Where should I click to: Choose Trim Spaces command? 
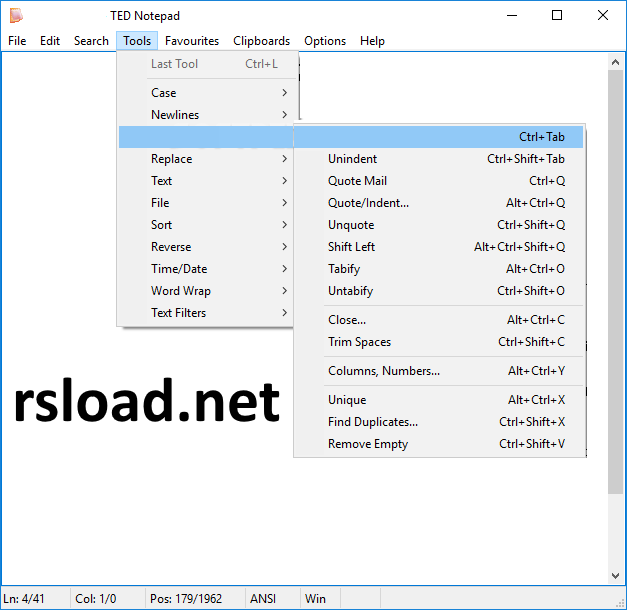[x=439, y=342]
